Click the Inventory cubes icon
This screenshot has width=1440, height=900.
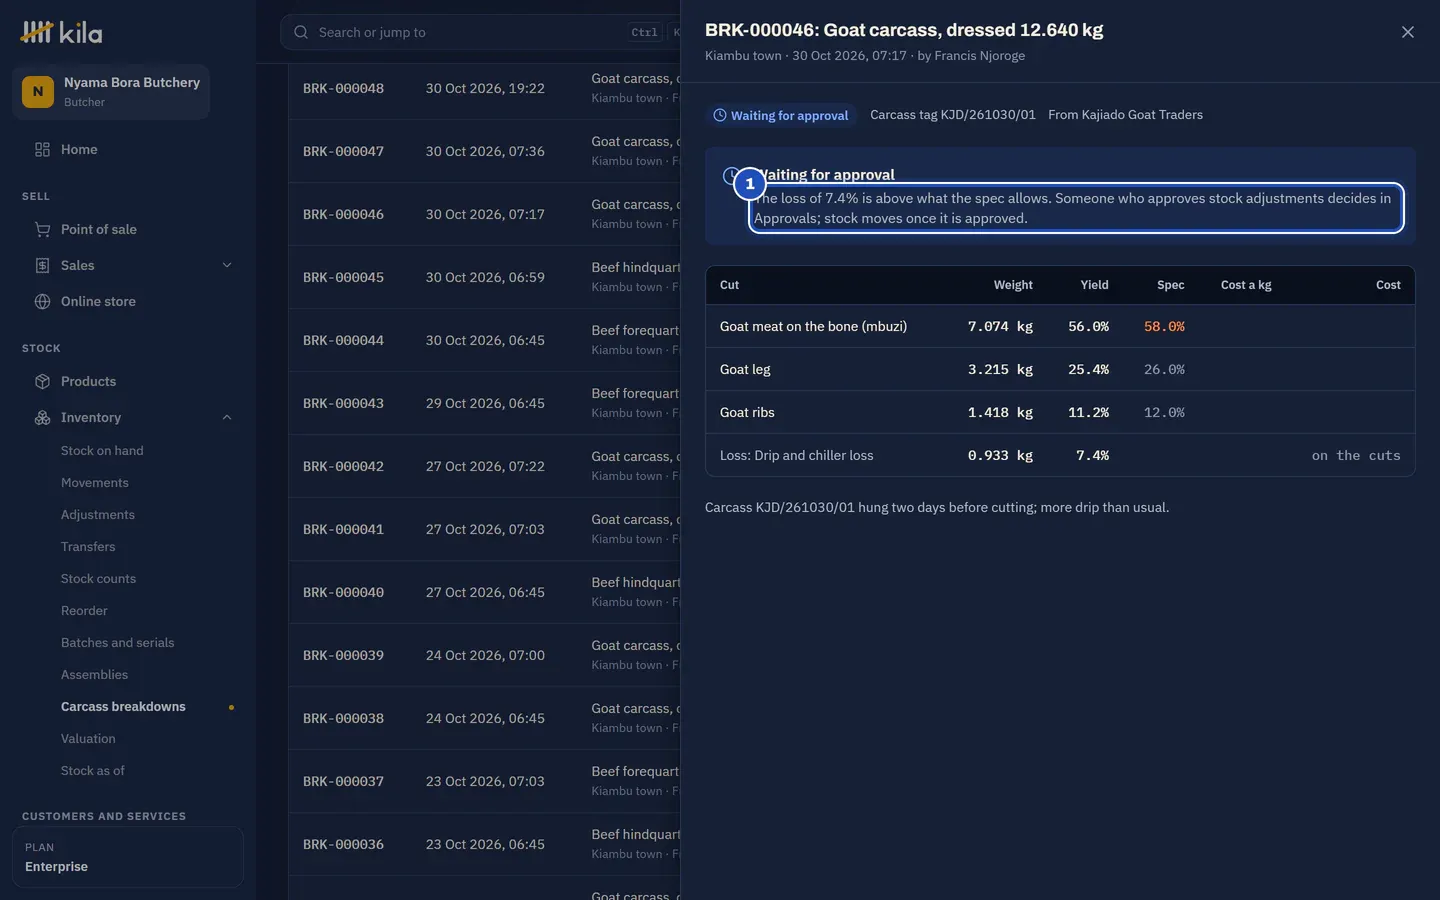coord(42,417)
